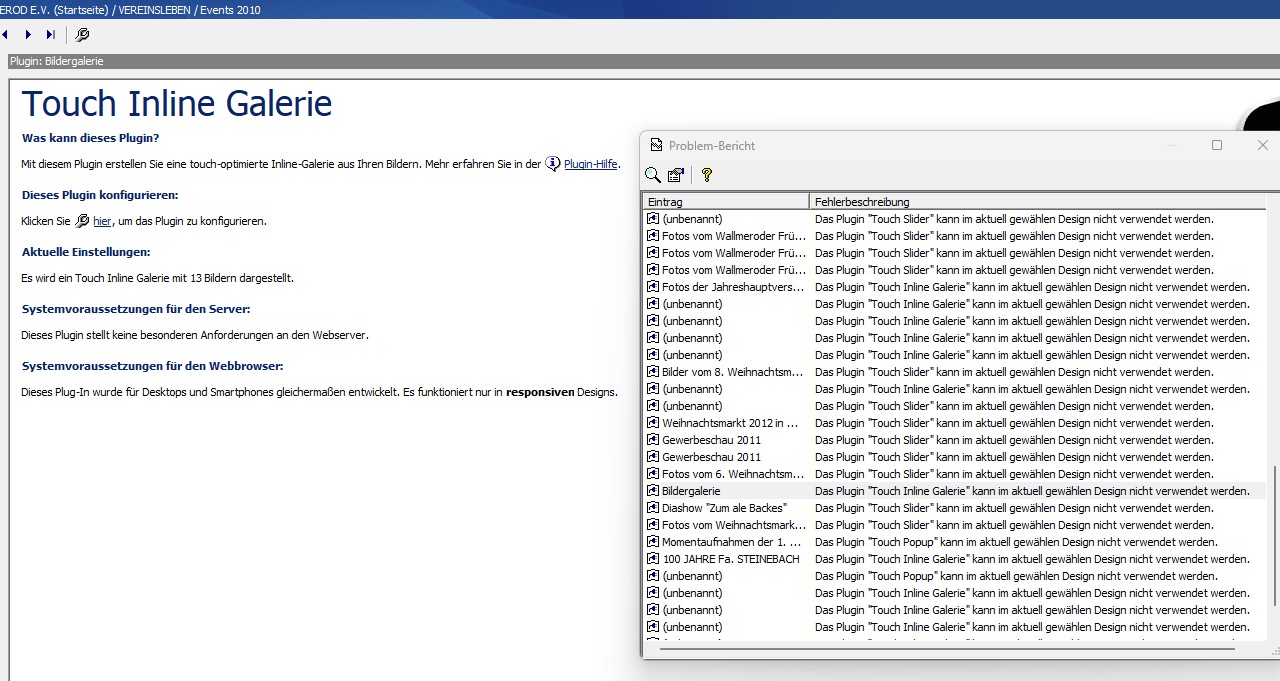This screenshot has height=681, width=1280.
Task: Click the Touch Popup error text for Momentaufnahmen
Action: (x=1016, y=542)
